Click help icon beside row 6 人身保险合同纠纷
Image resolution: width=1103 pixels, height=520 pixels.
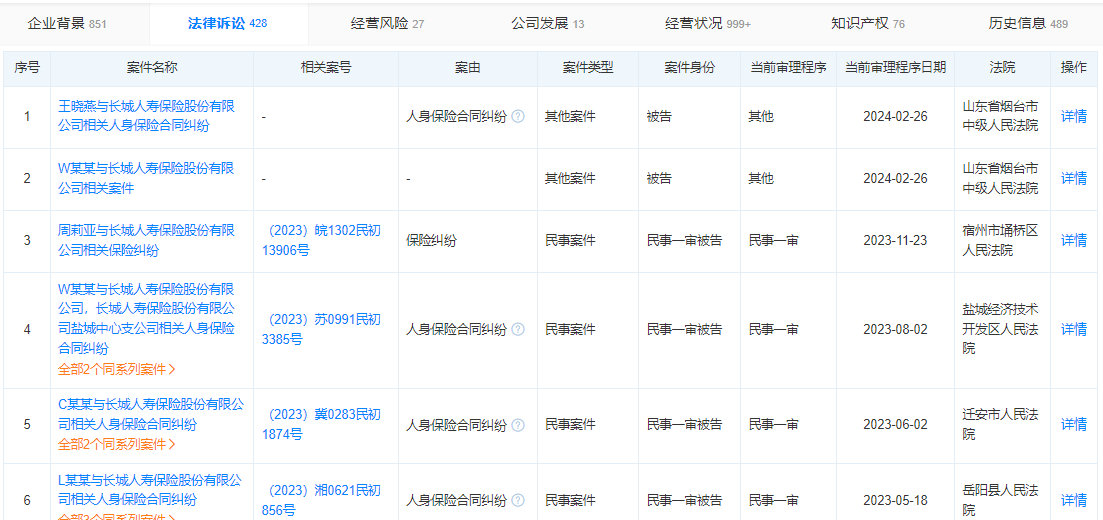click(518, 501)
